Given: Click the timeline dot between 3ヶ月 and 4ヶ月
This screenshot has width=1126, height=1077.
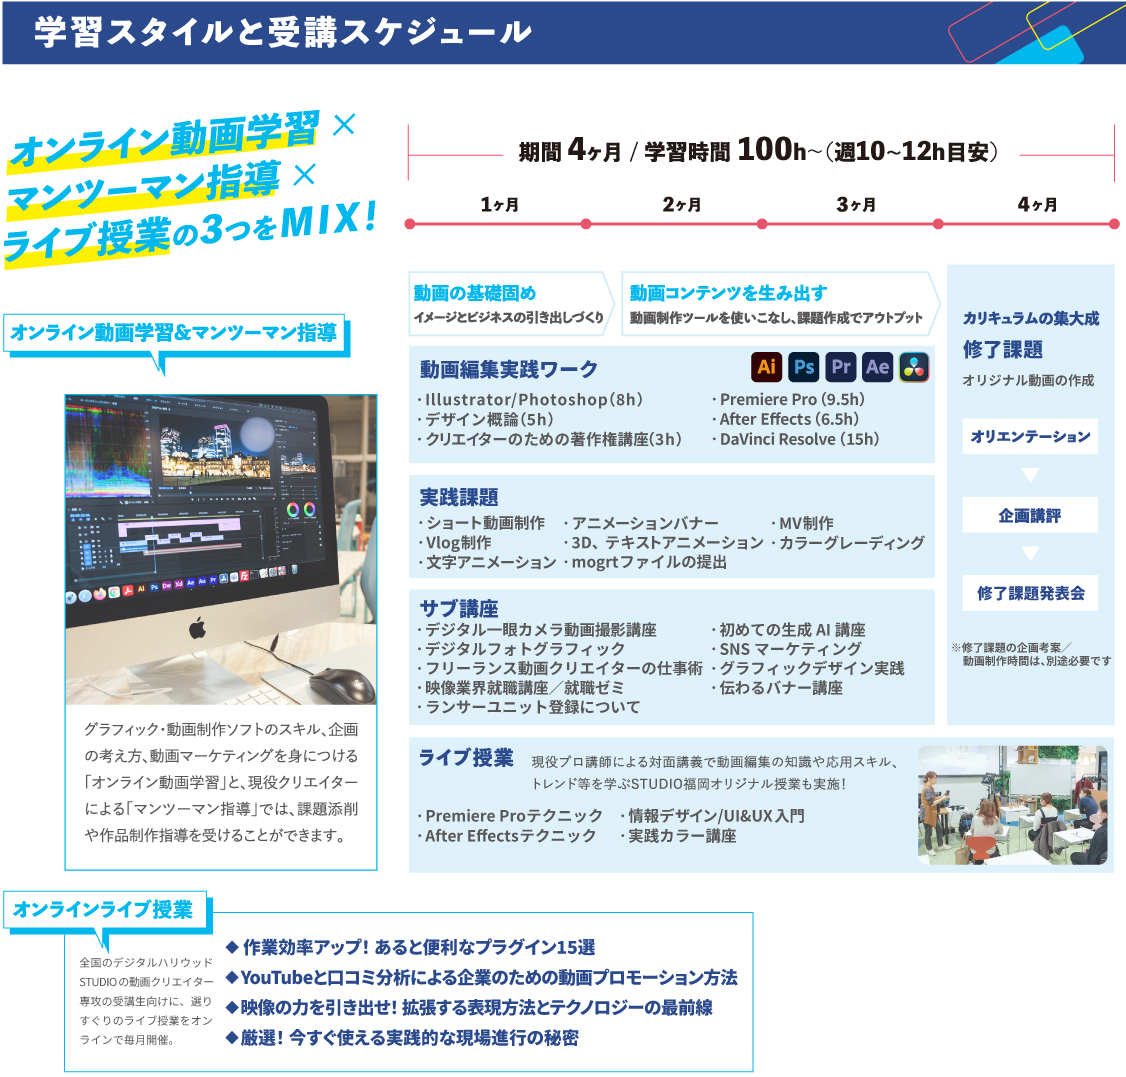Looking at the screenshot, I should (938, 224).
